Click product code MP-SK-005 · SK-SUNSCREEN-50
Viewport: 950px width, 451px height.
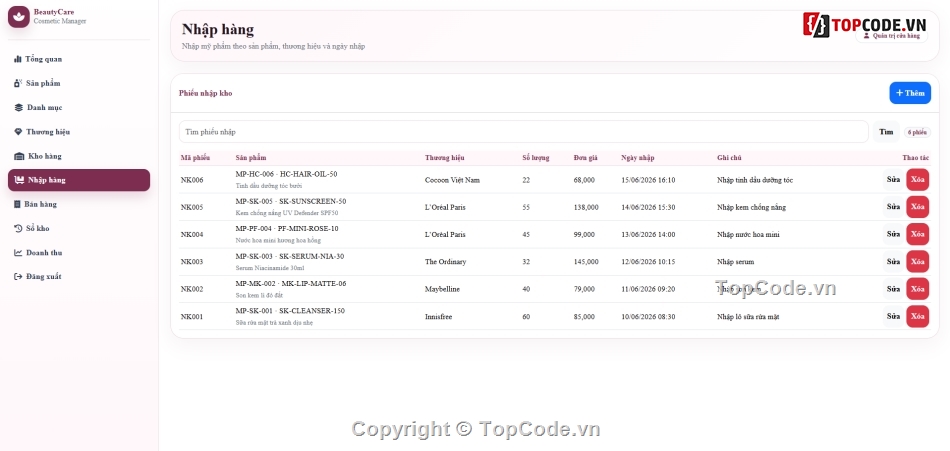291,202
